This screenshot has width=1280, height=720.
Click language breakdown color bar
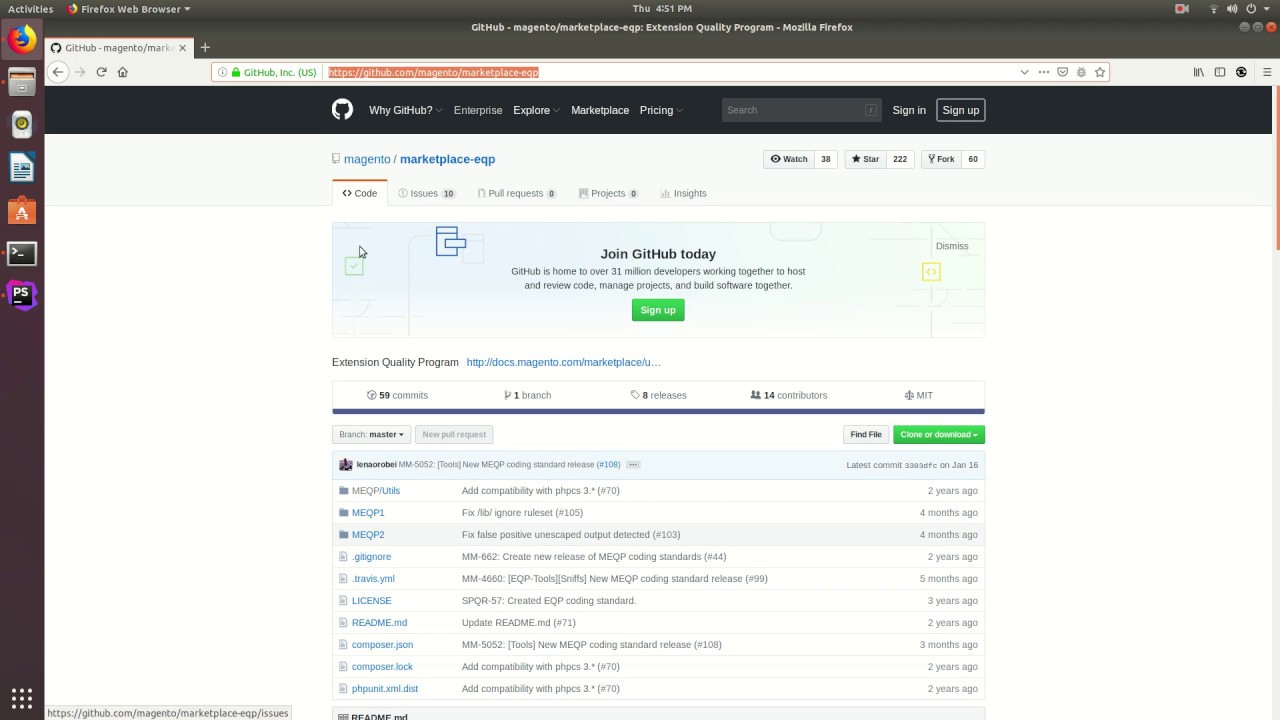[x=658, y=411]
